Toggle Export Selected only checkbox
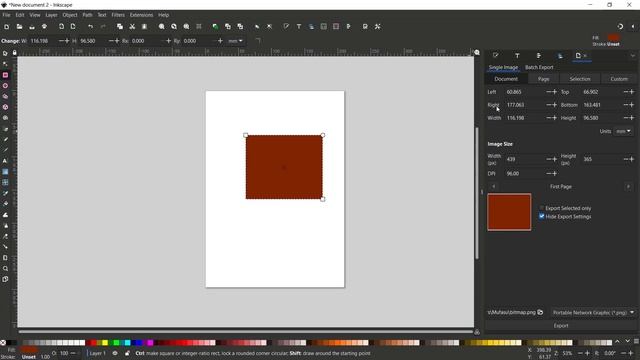Image resolution: width=640 pixels, height=360 pixels. point(542,208)
